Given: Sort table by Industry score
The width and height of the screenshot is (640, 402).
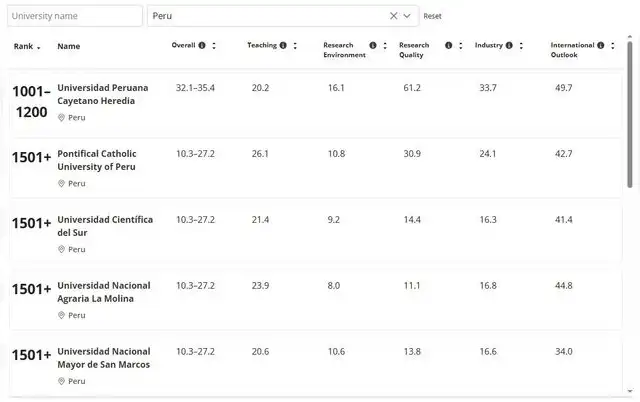Looking at the screenshot, I should point(521,46).
